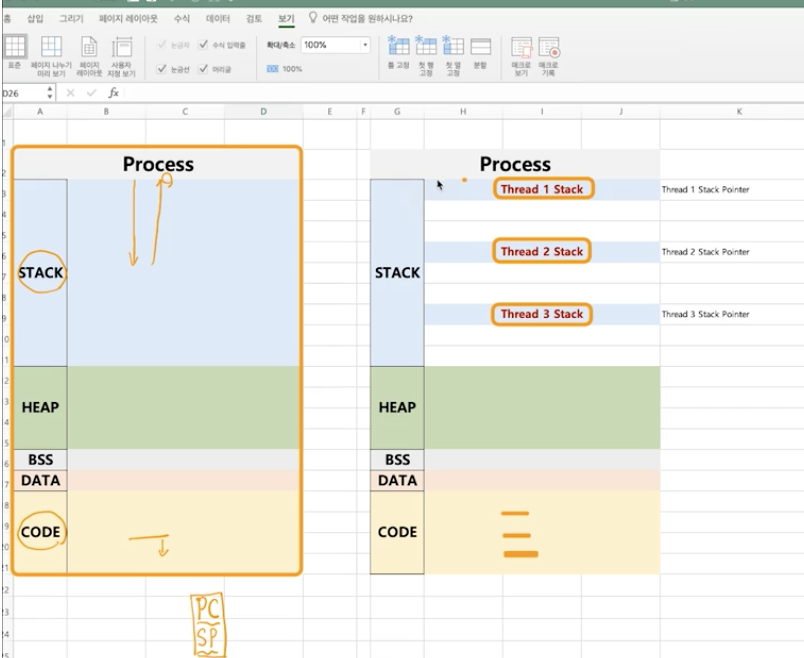This screenshot has width=804, height=658.
Task: Click the 틀 고정 freeze panes icon
Action: [398, 52]
